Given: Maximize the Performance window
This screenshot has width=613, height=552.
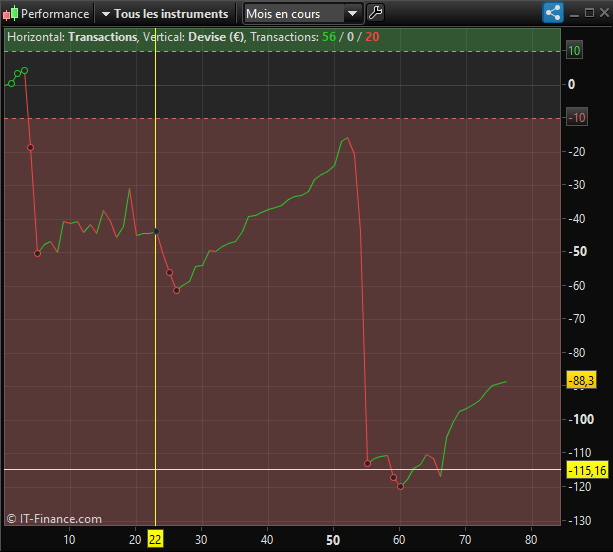Looking at the screenshot, I should [589, 13].
